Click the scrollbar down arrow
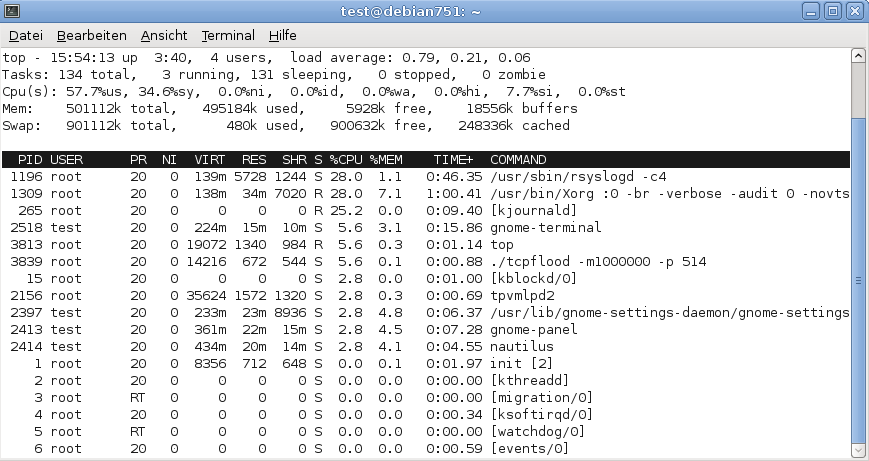This screenshot has width=869, height=461. click(x=858, y=450)
